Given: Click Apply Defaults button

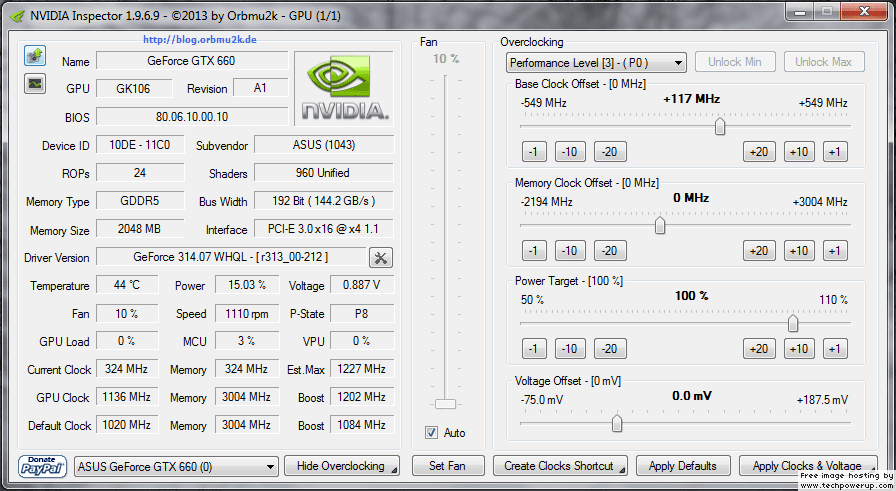Looking at the screenshot, I should [x=683, y=466].
